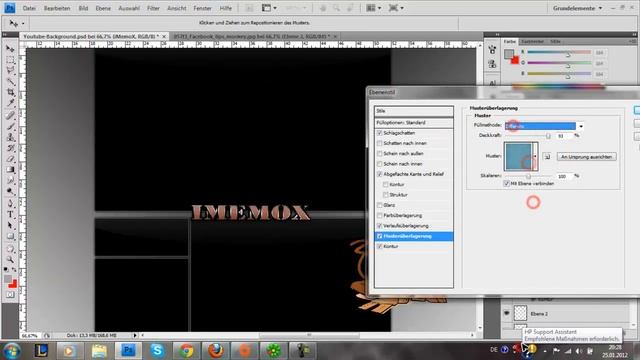Select the Path Selection tool
This screenshot has height=360, width=640.
coord(10,225)
